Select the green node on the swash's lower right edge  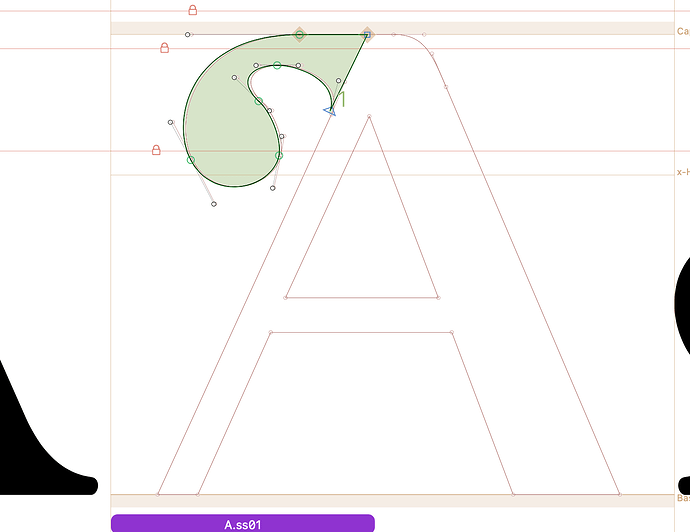point(279,155)
